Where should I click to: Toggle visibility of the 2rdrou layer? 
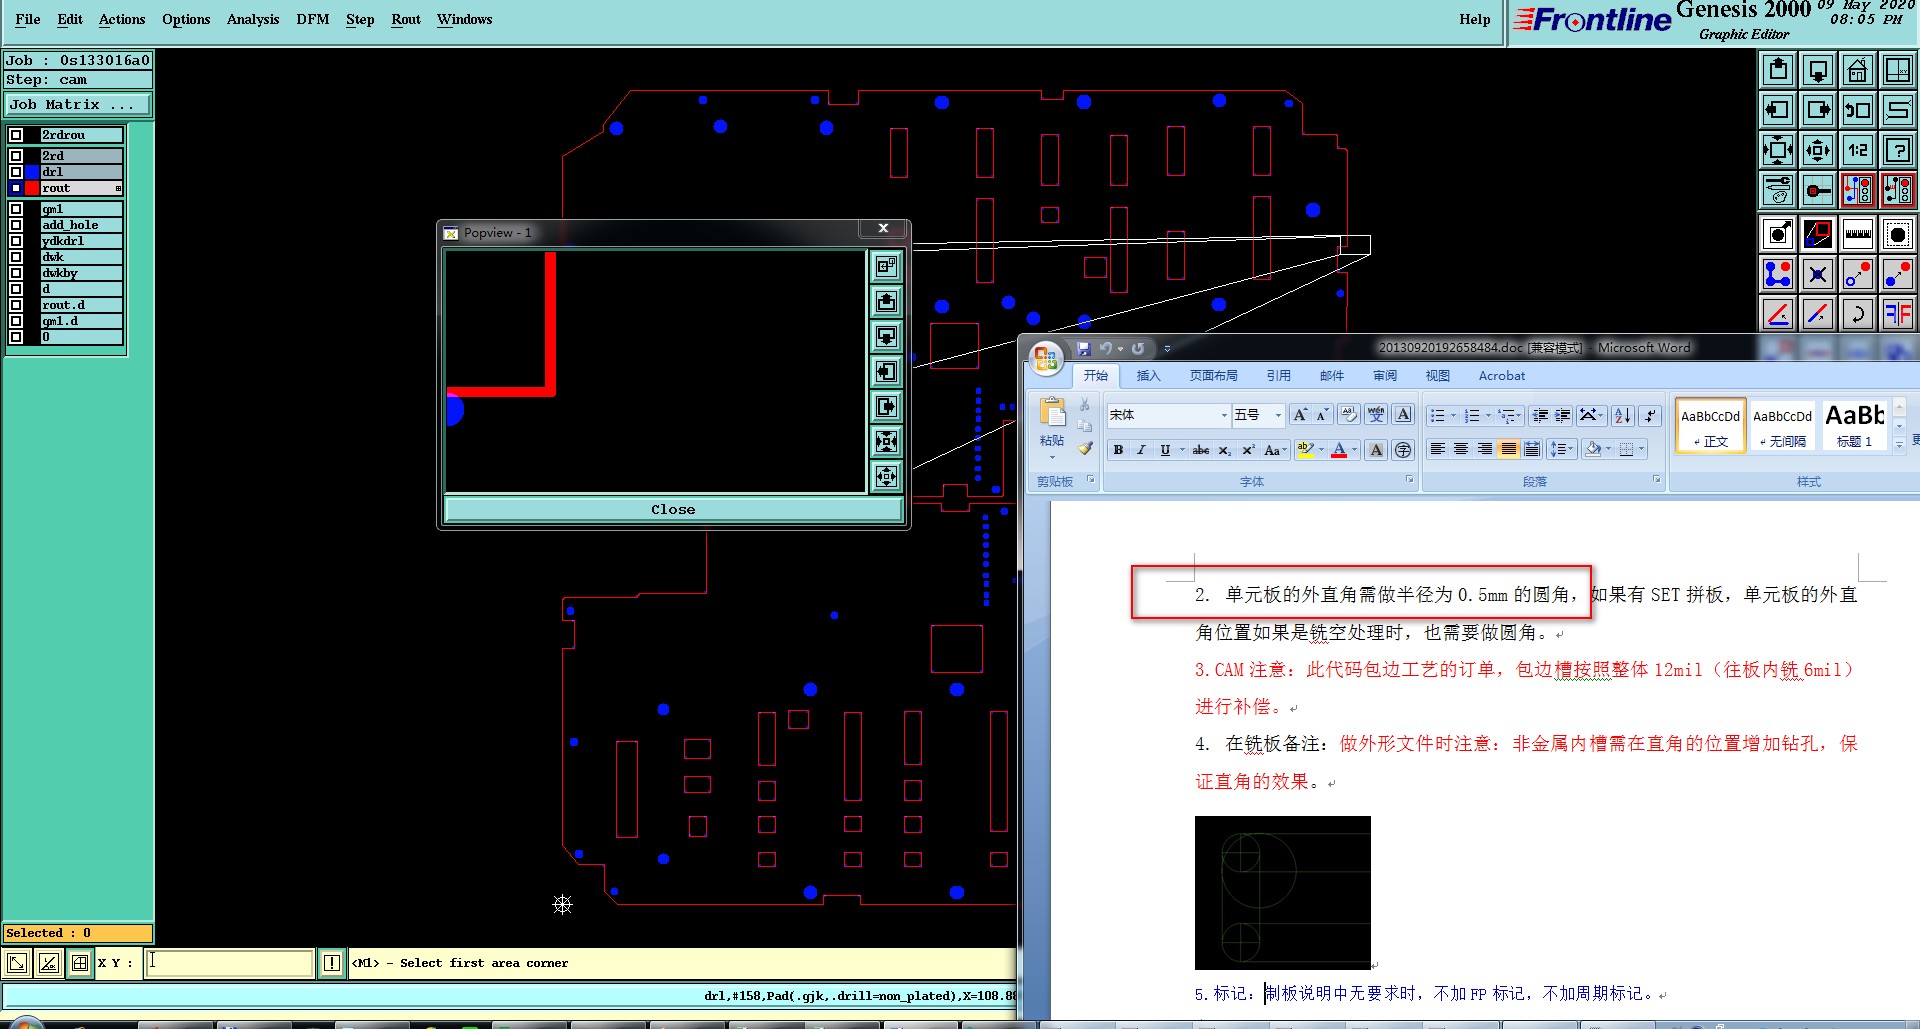(x=16, y=135)
